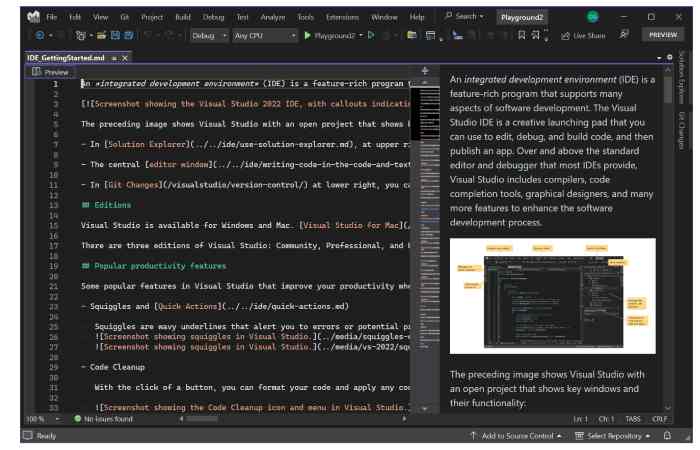Expand the New Project icon dropdown arrow
Viewport: 700px width, 450px height.
click(x=91, y=35)
